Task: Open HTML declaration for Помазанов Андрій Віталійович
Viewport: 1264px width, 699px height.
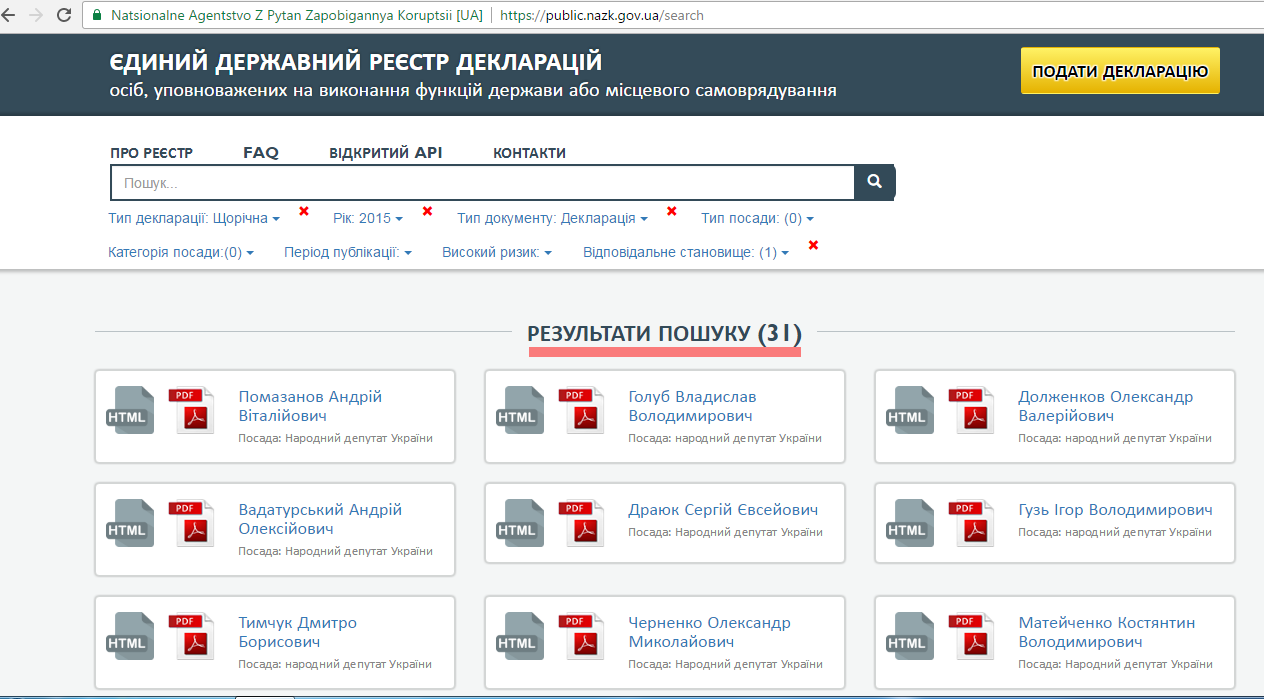Action: pos(129,410)
